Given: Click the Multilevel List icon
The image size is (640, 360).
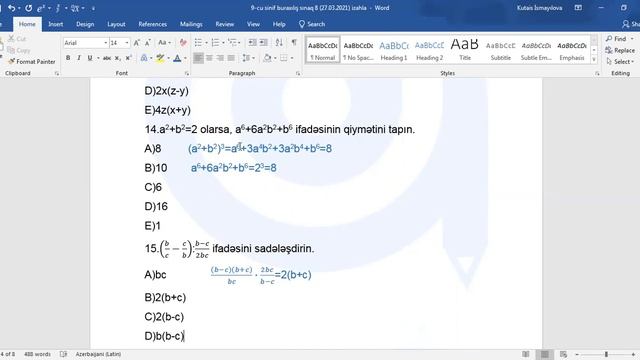Looking at the screenshot, I should tap(232, 42).
